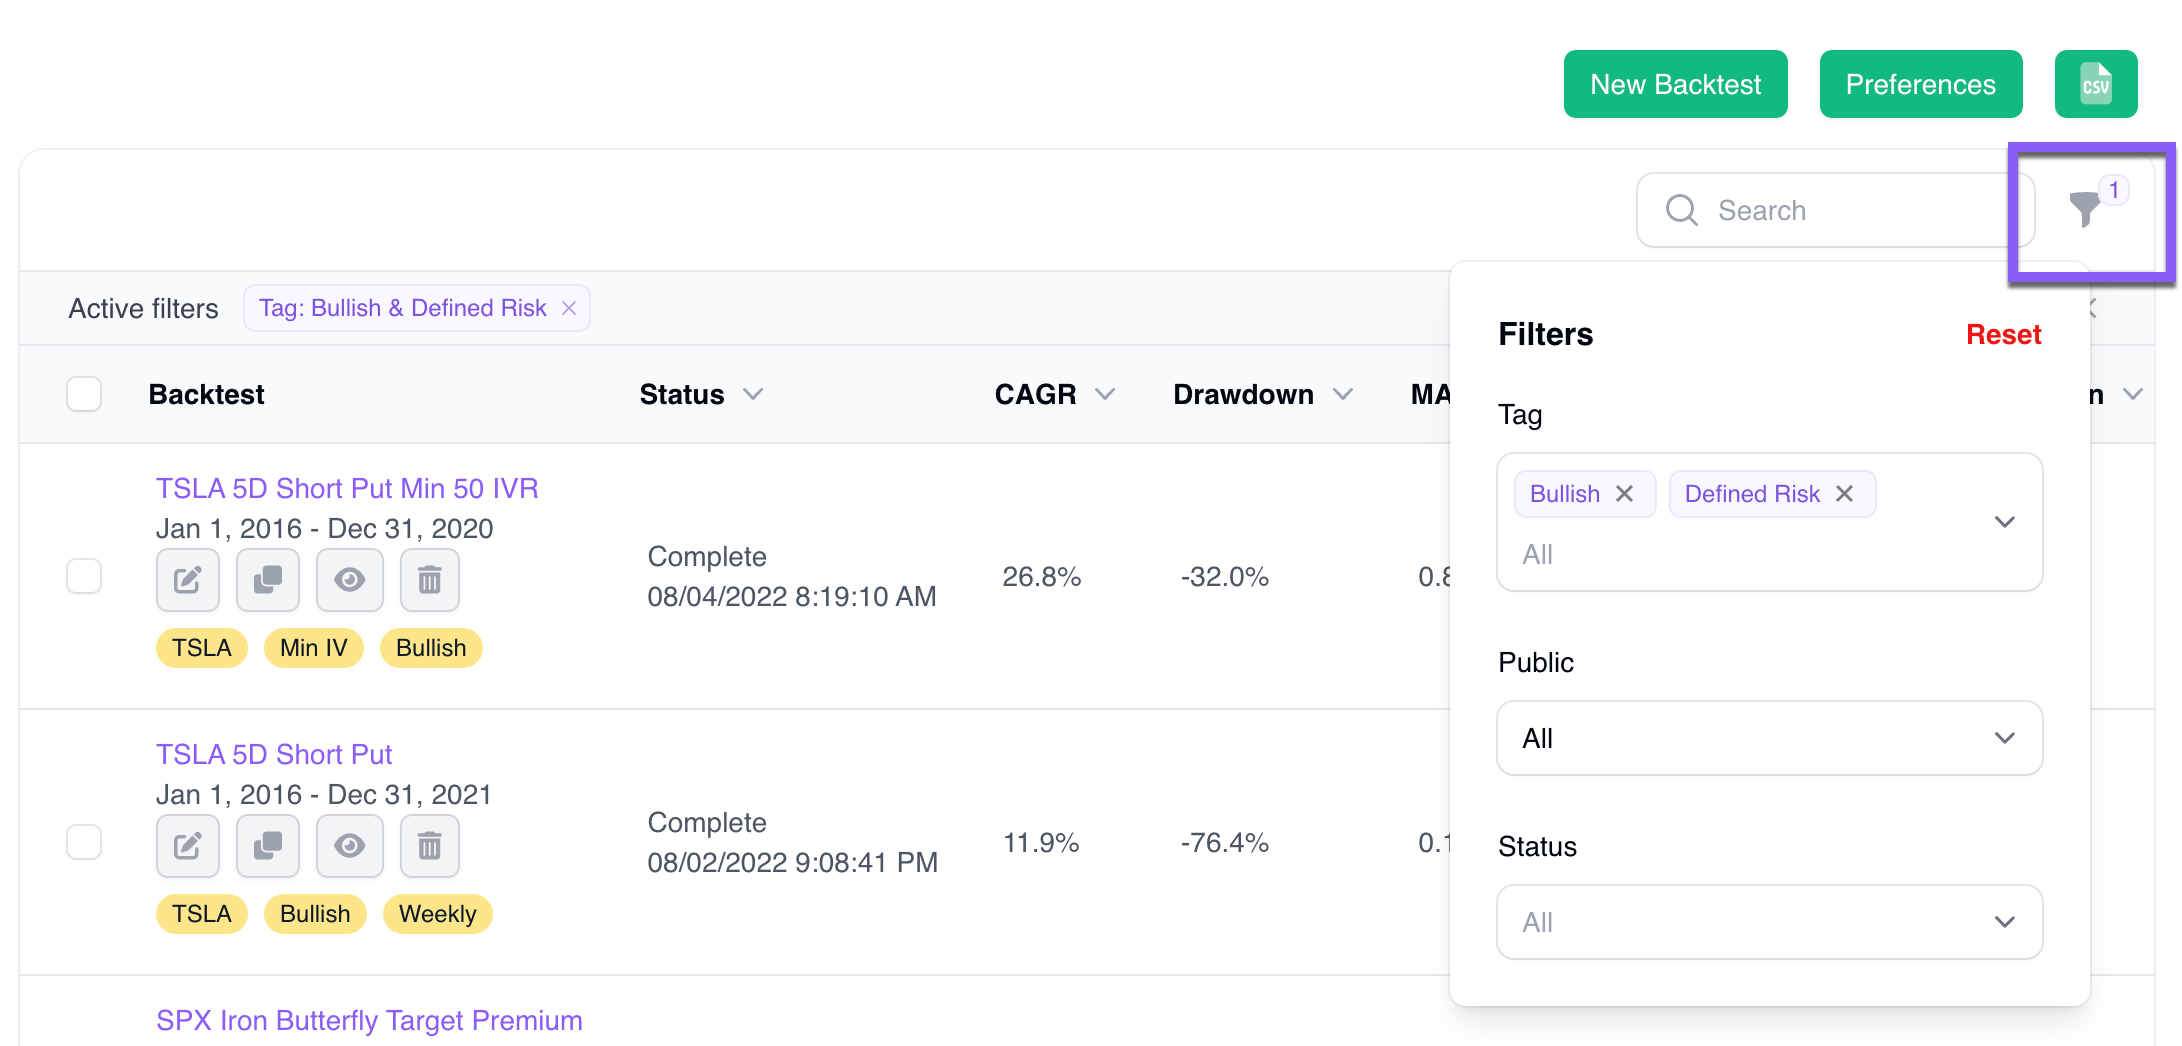Delete the TSLA 5D Short Put Min 50 IVR backtest
The image size is (2182, 1046).
(429, 580)
